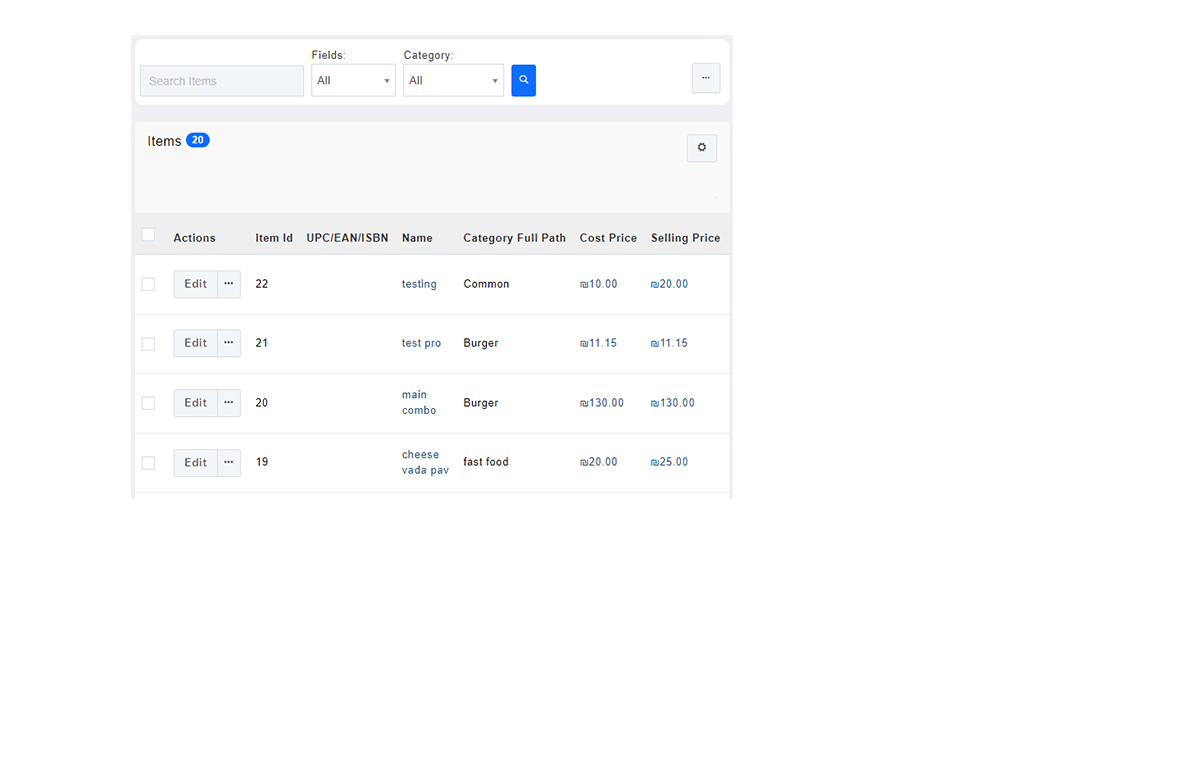Open more actions for item 20
The width and height of the screenshot is (1200, 773).
(x=229, y=403)
